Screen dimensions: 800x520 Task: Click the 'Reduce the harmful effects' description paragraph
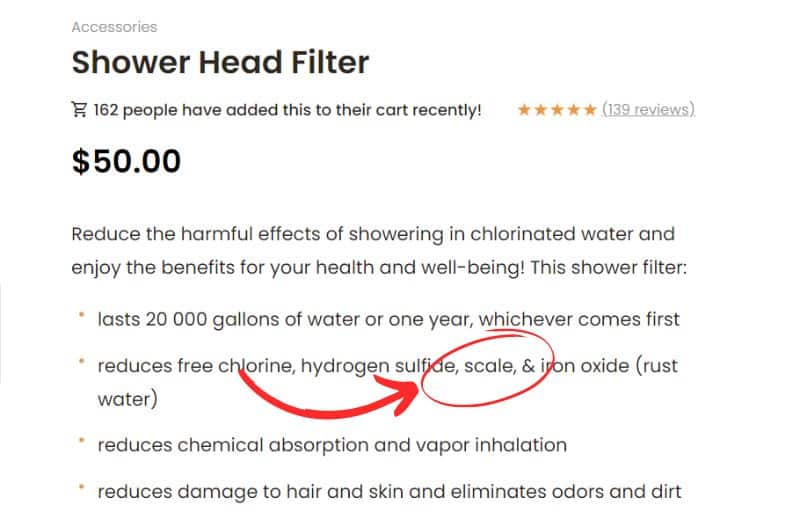[375, 251]
